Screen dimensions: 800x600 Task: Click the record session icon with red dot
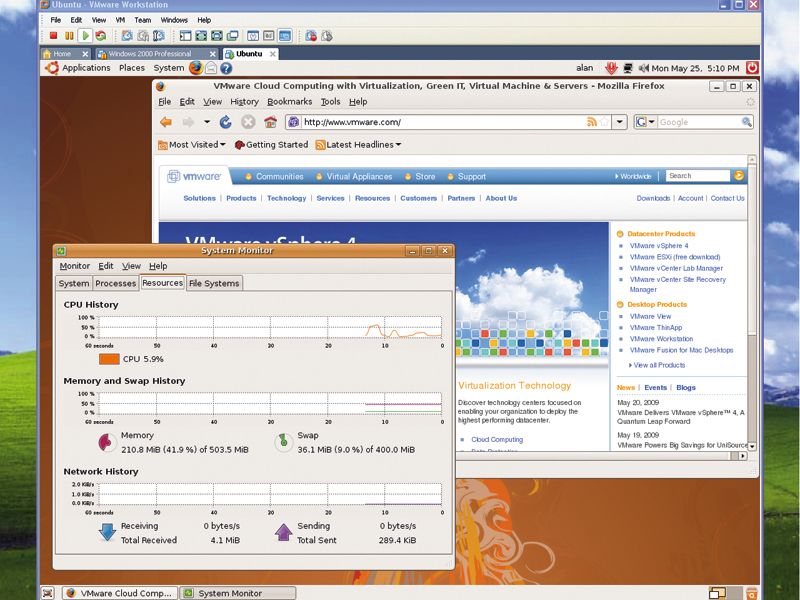click(x=311, y=36)
